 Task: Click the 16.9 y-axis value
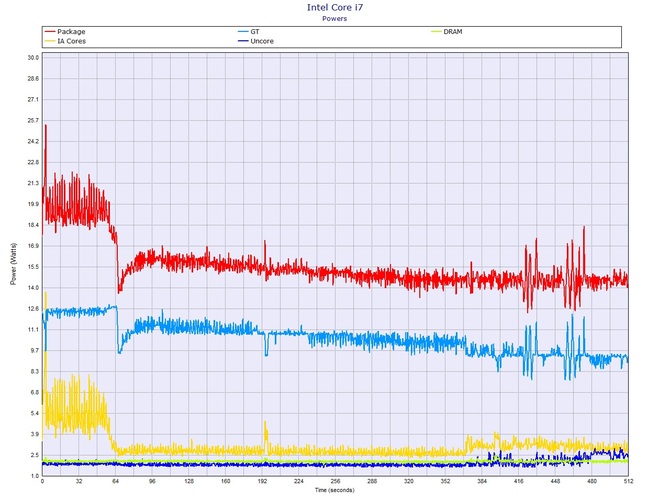33,246
